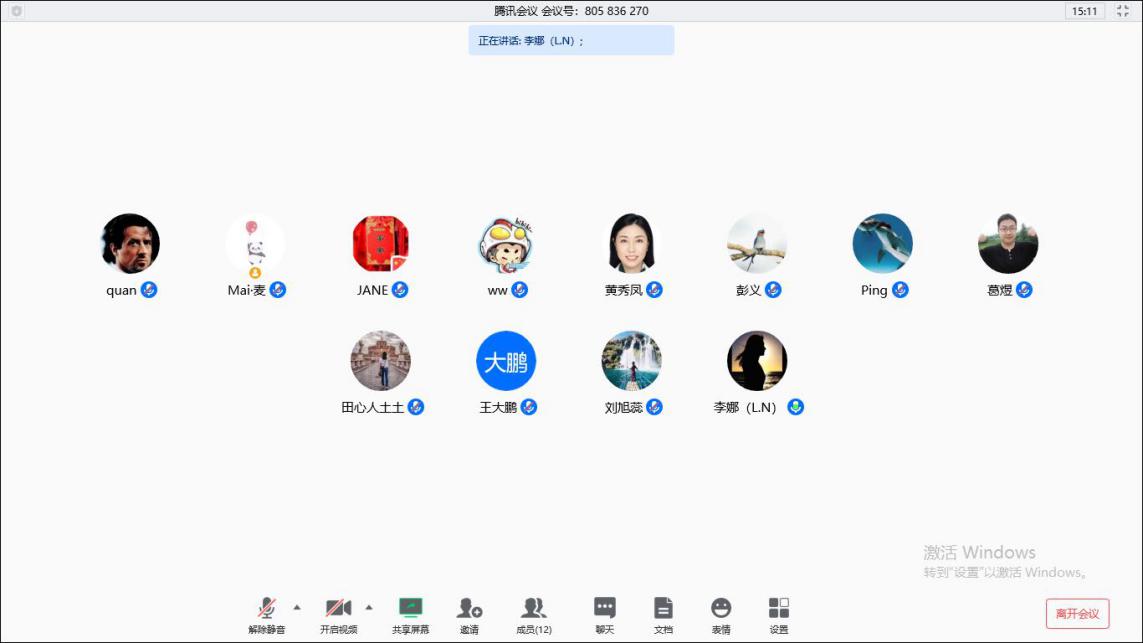Select 黄秀凤's profile avatar

point(632,243)
